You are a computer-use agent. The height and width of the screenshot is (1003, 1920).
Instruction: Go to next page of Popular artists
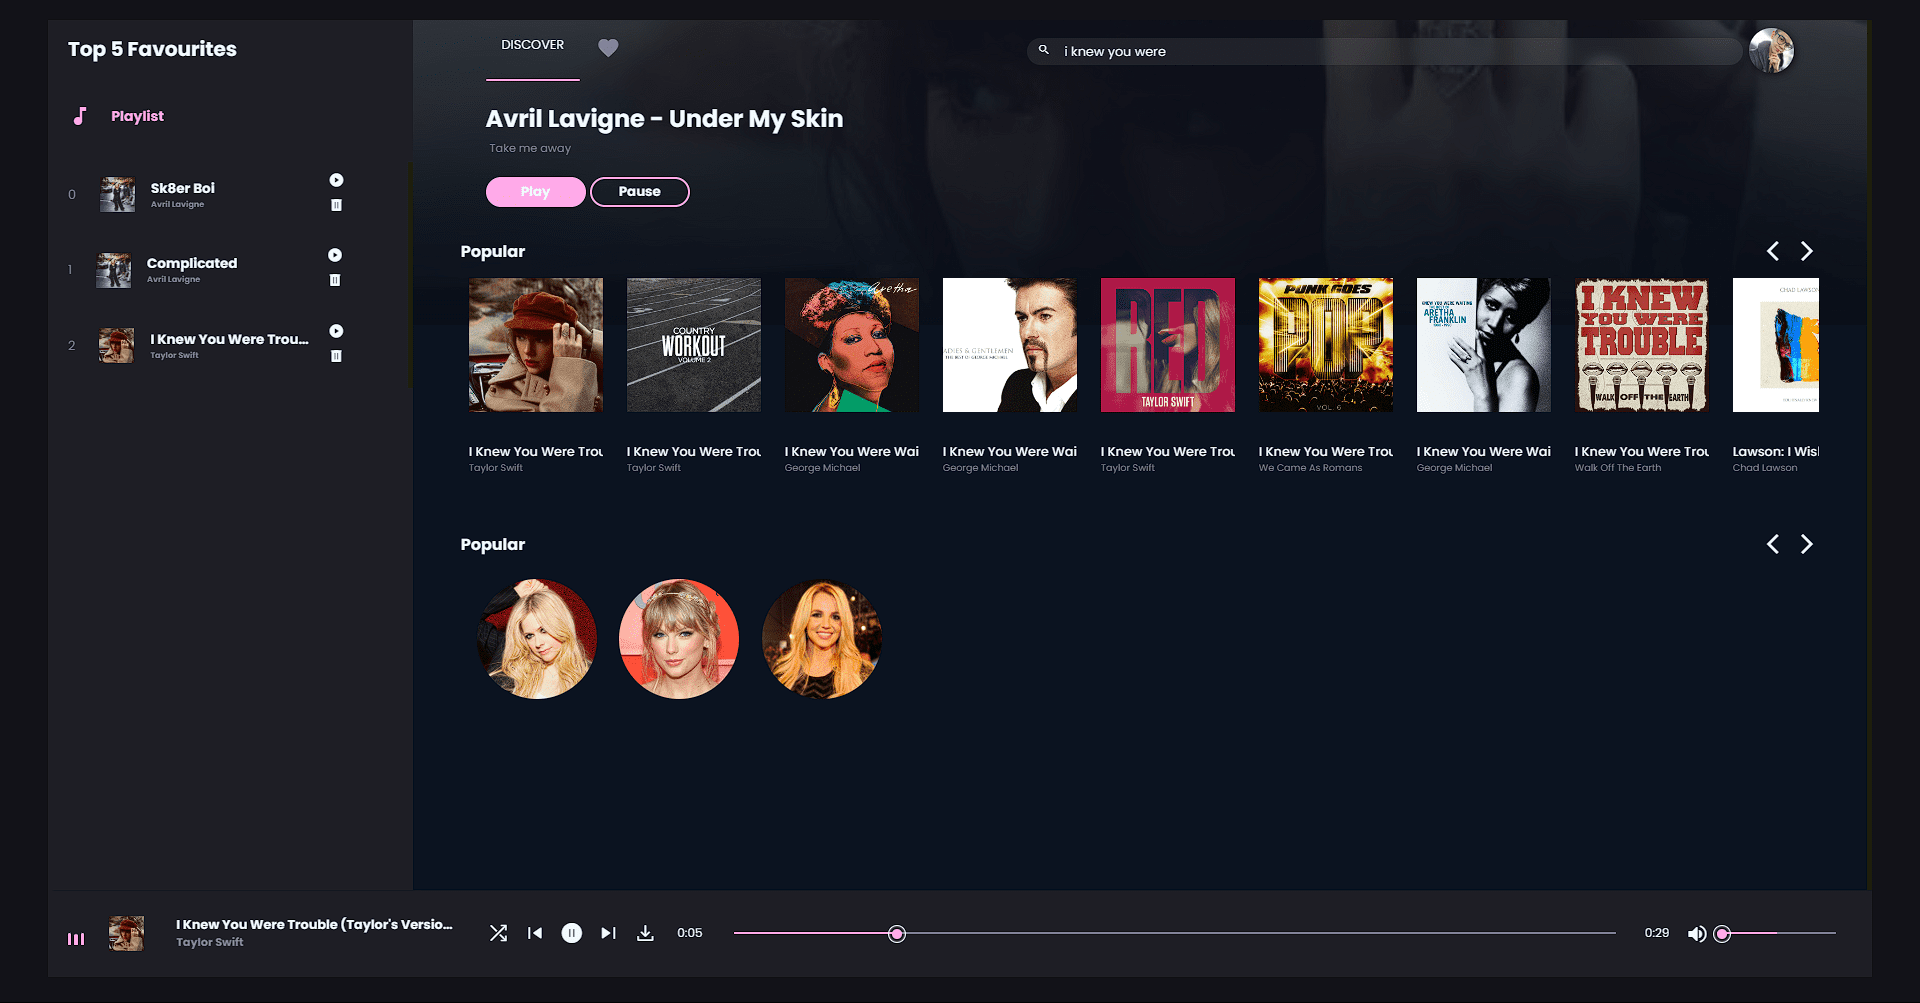click(1806, 544)
